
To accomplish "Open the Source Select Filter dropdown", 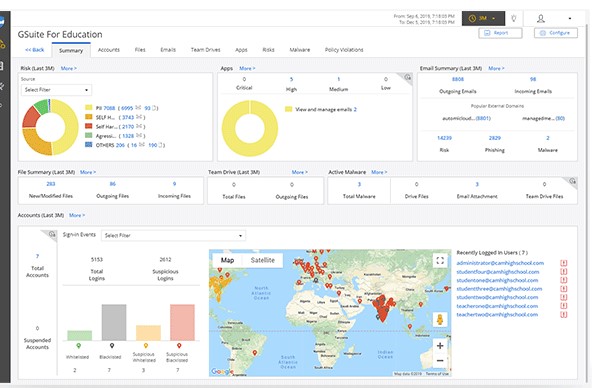I will click(x=56, y=90).
